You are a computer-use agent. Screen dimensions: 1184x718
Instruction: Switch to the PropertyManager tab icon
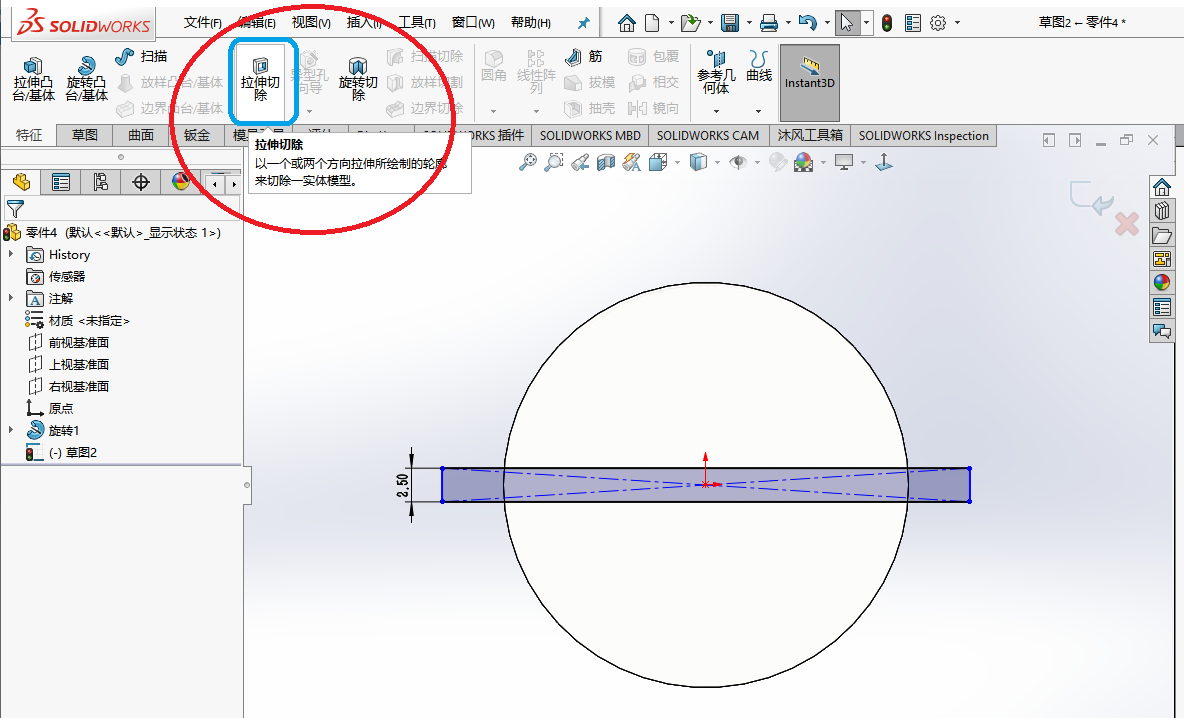coord(60,182)
